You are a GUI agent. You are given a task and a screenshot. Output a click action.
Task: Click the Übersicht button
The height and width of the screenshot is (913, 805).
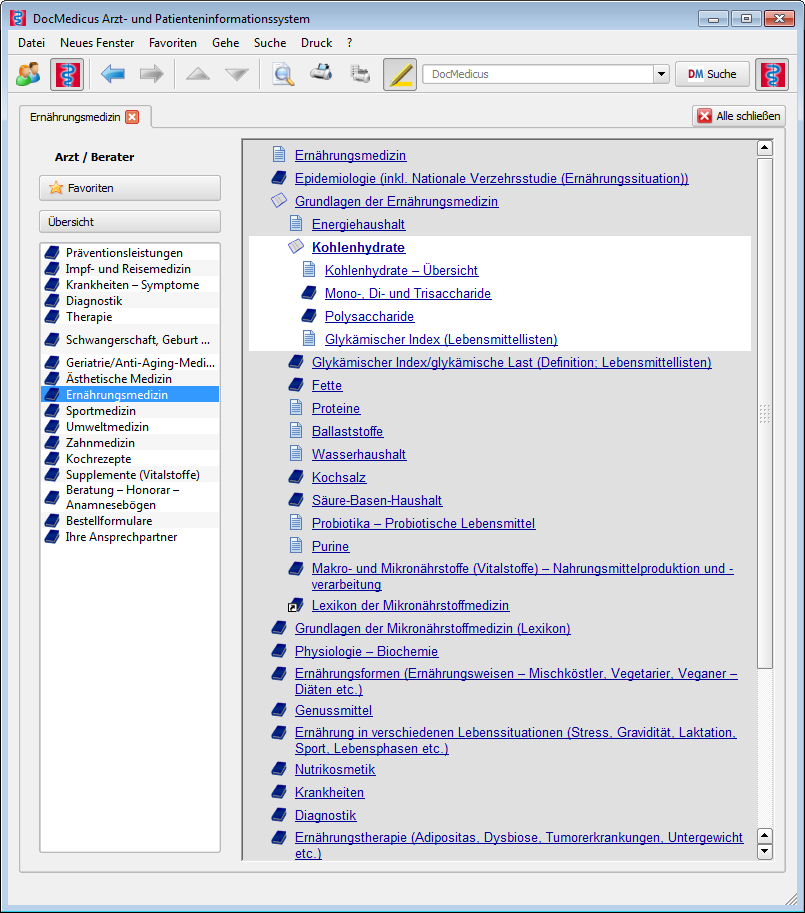pyautogui.click(x=130, y=222)
